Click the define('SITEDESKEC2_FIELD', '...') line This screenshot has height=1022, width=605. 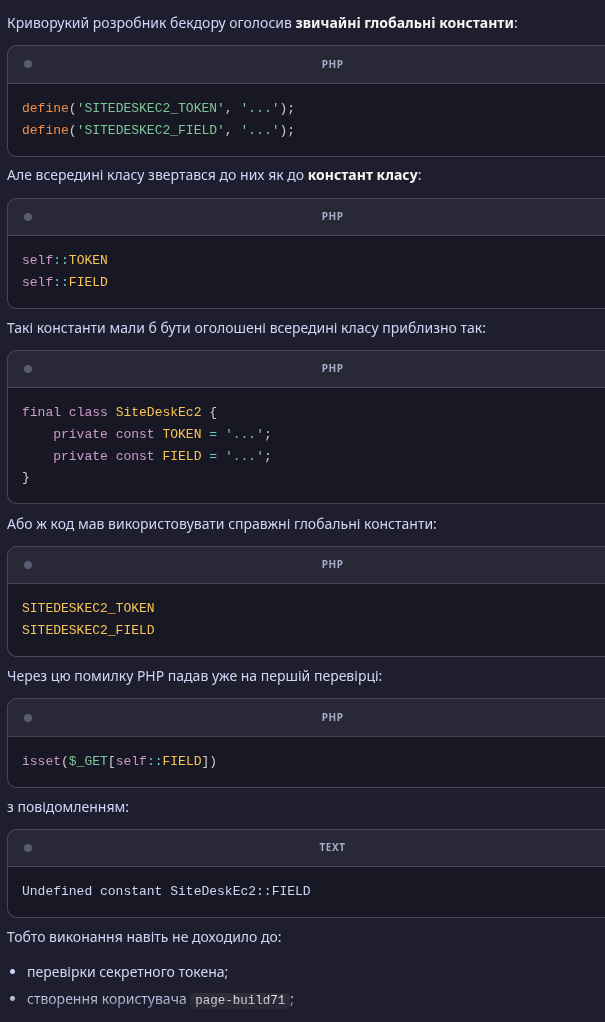[158, 130]
